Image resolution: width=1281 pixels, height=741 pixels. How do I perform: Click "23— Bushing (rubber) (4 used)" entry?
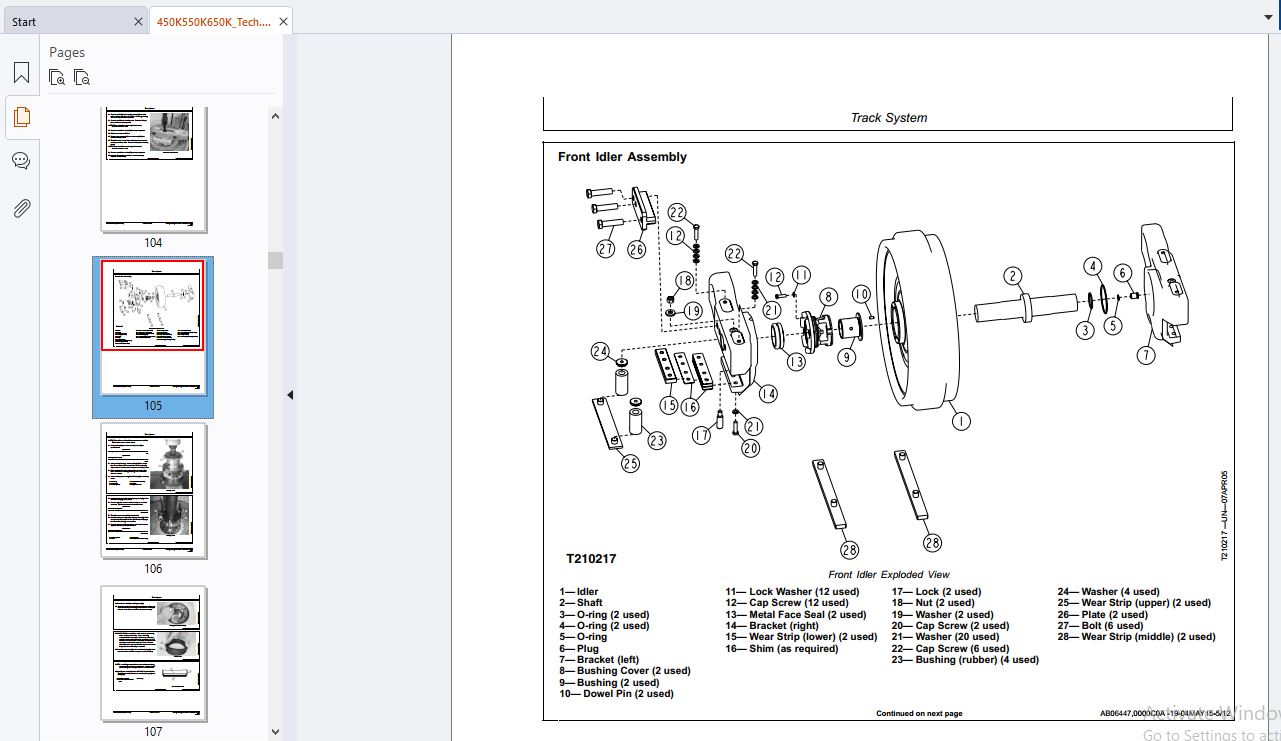pos(965,660)
